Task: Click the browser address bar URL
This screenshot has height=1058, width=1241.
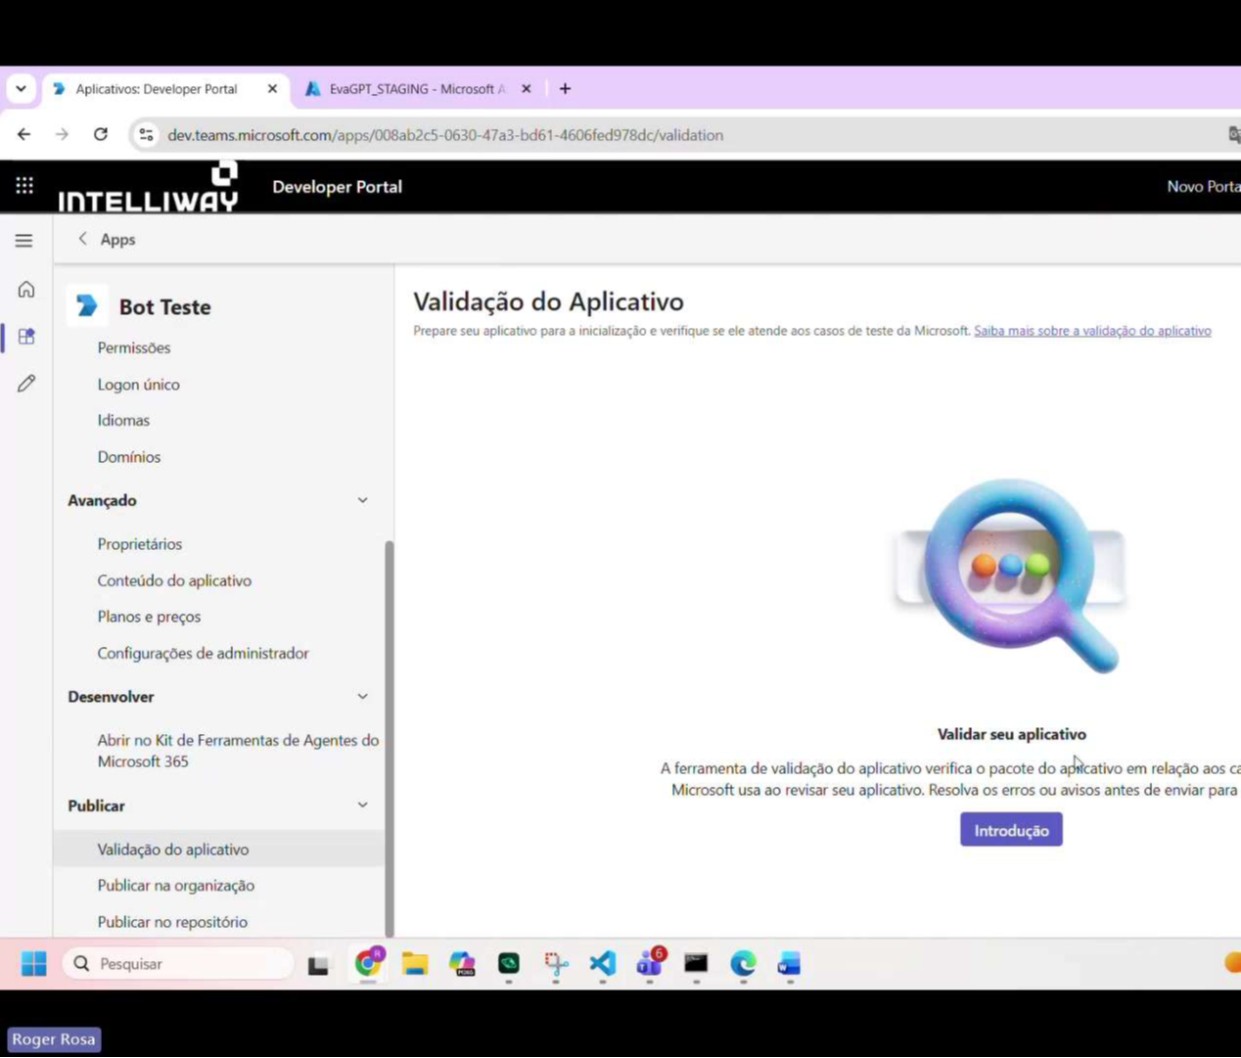Action: click(x=445, y=135)
